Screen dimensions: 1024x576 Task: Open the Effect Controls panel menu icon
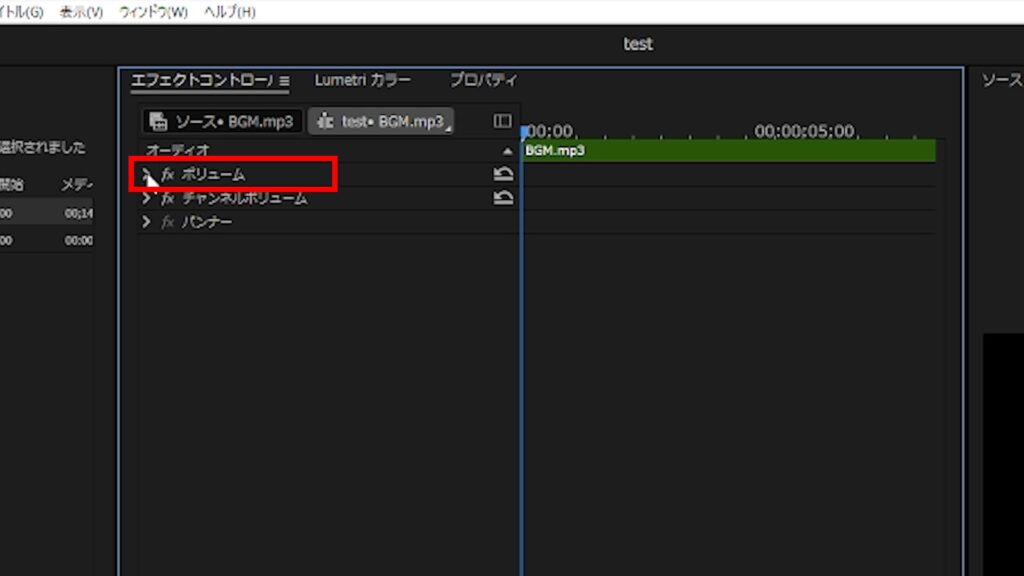pyautogui.click(x=284, y=81)
